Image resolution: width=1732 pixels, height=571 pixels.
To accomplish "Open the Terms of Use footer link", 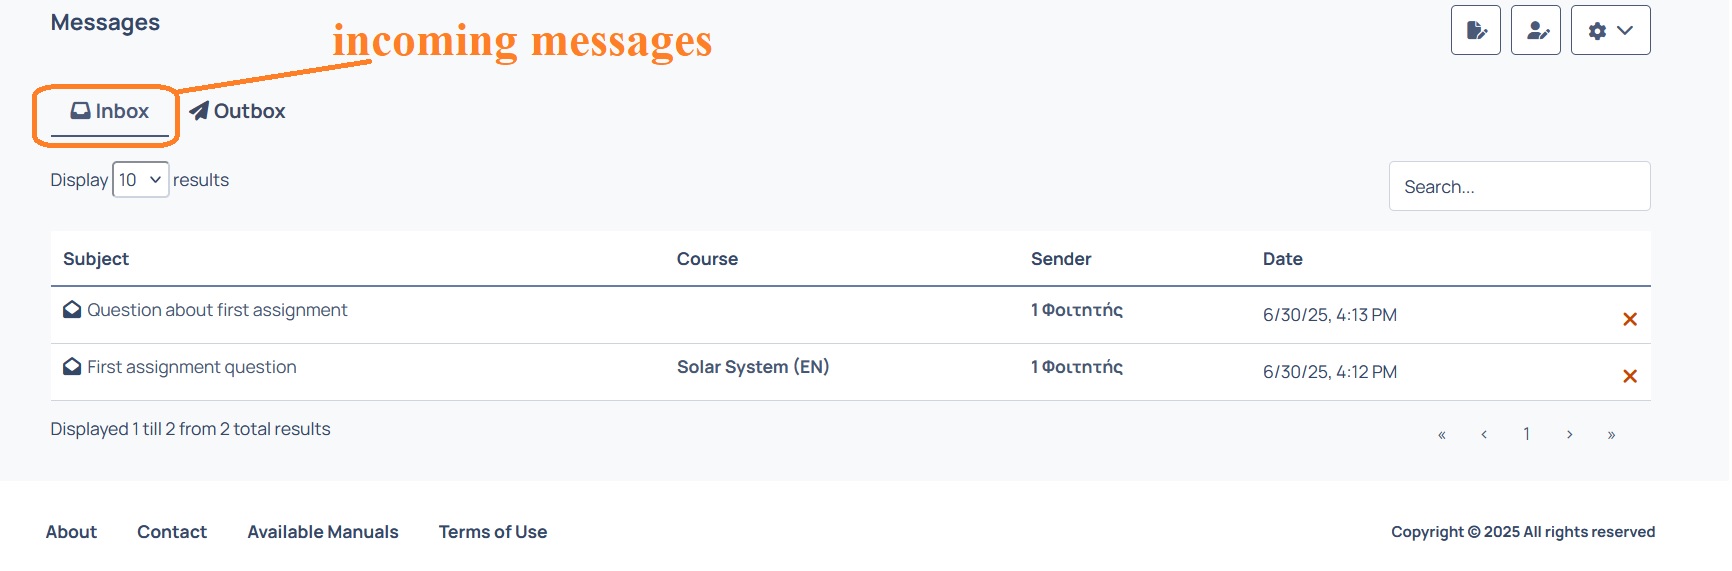I will click(x=493, y=532).
